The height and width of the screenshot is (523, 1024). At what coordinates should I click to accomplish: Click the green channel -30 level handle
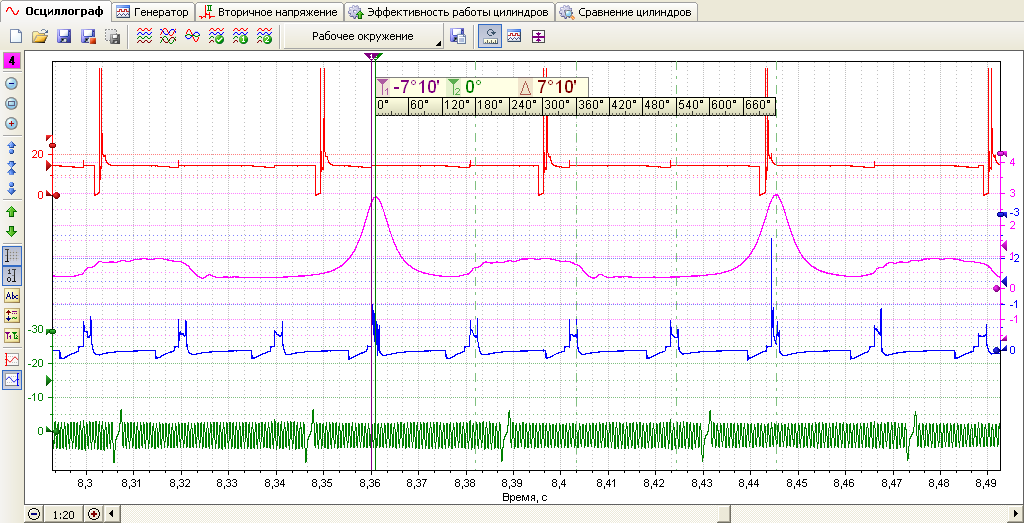pyautogui.click(x=52, y=332)
